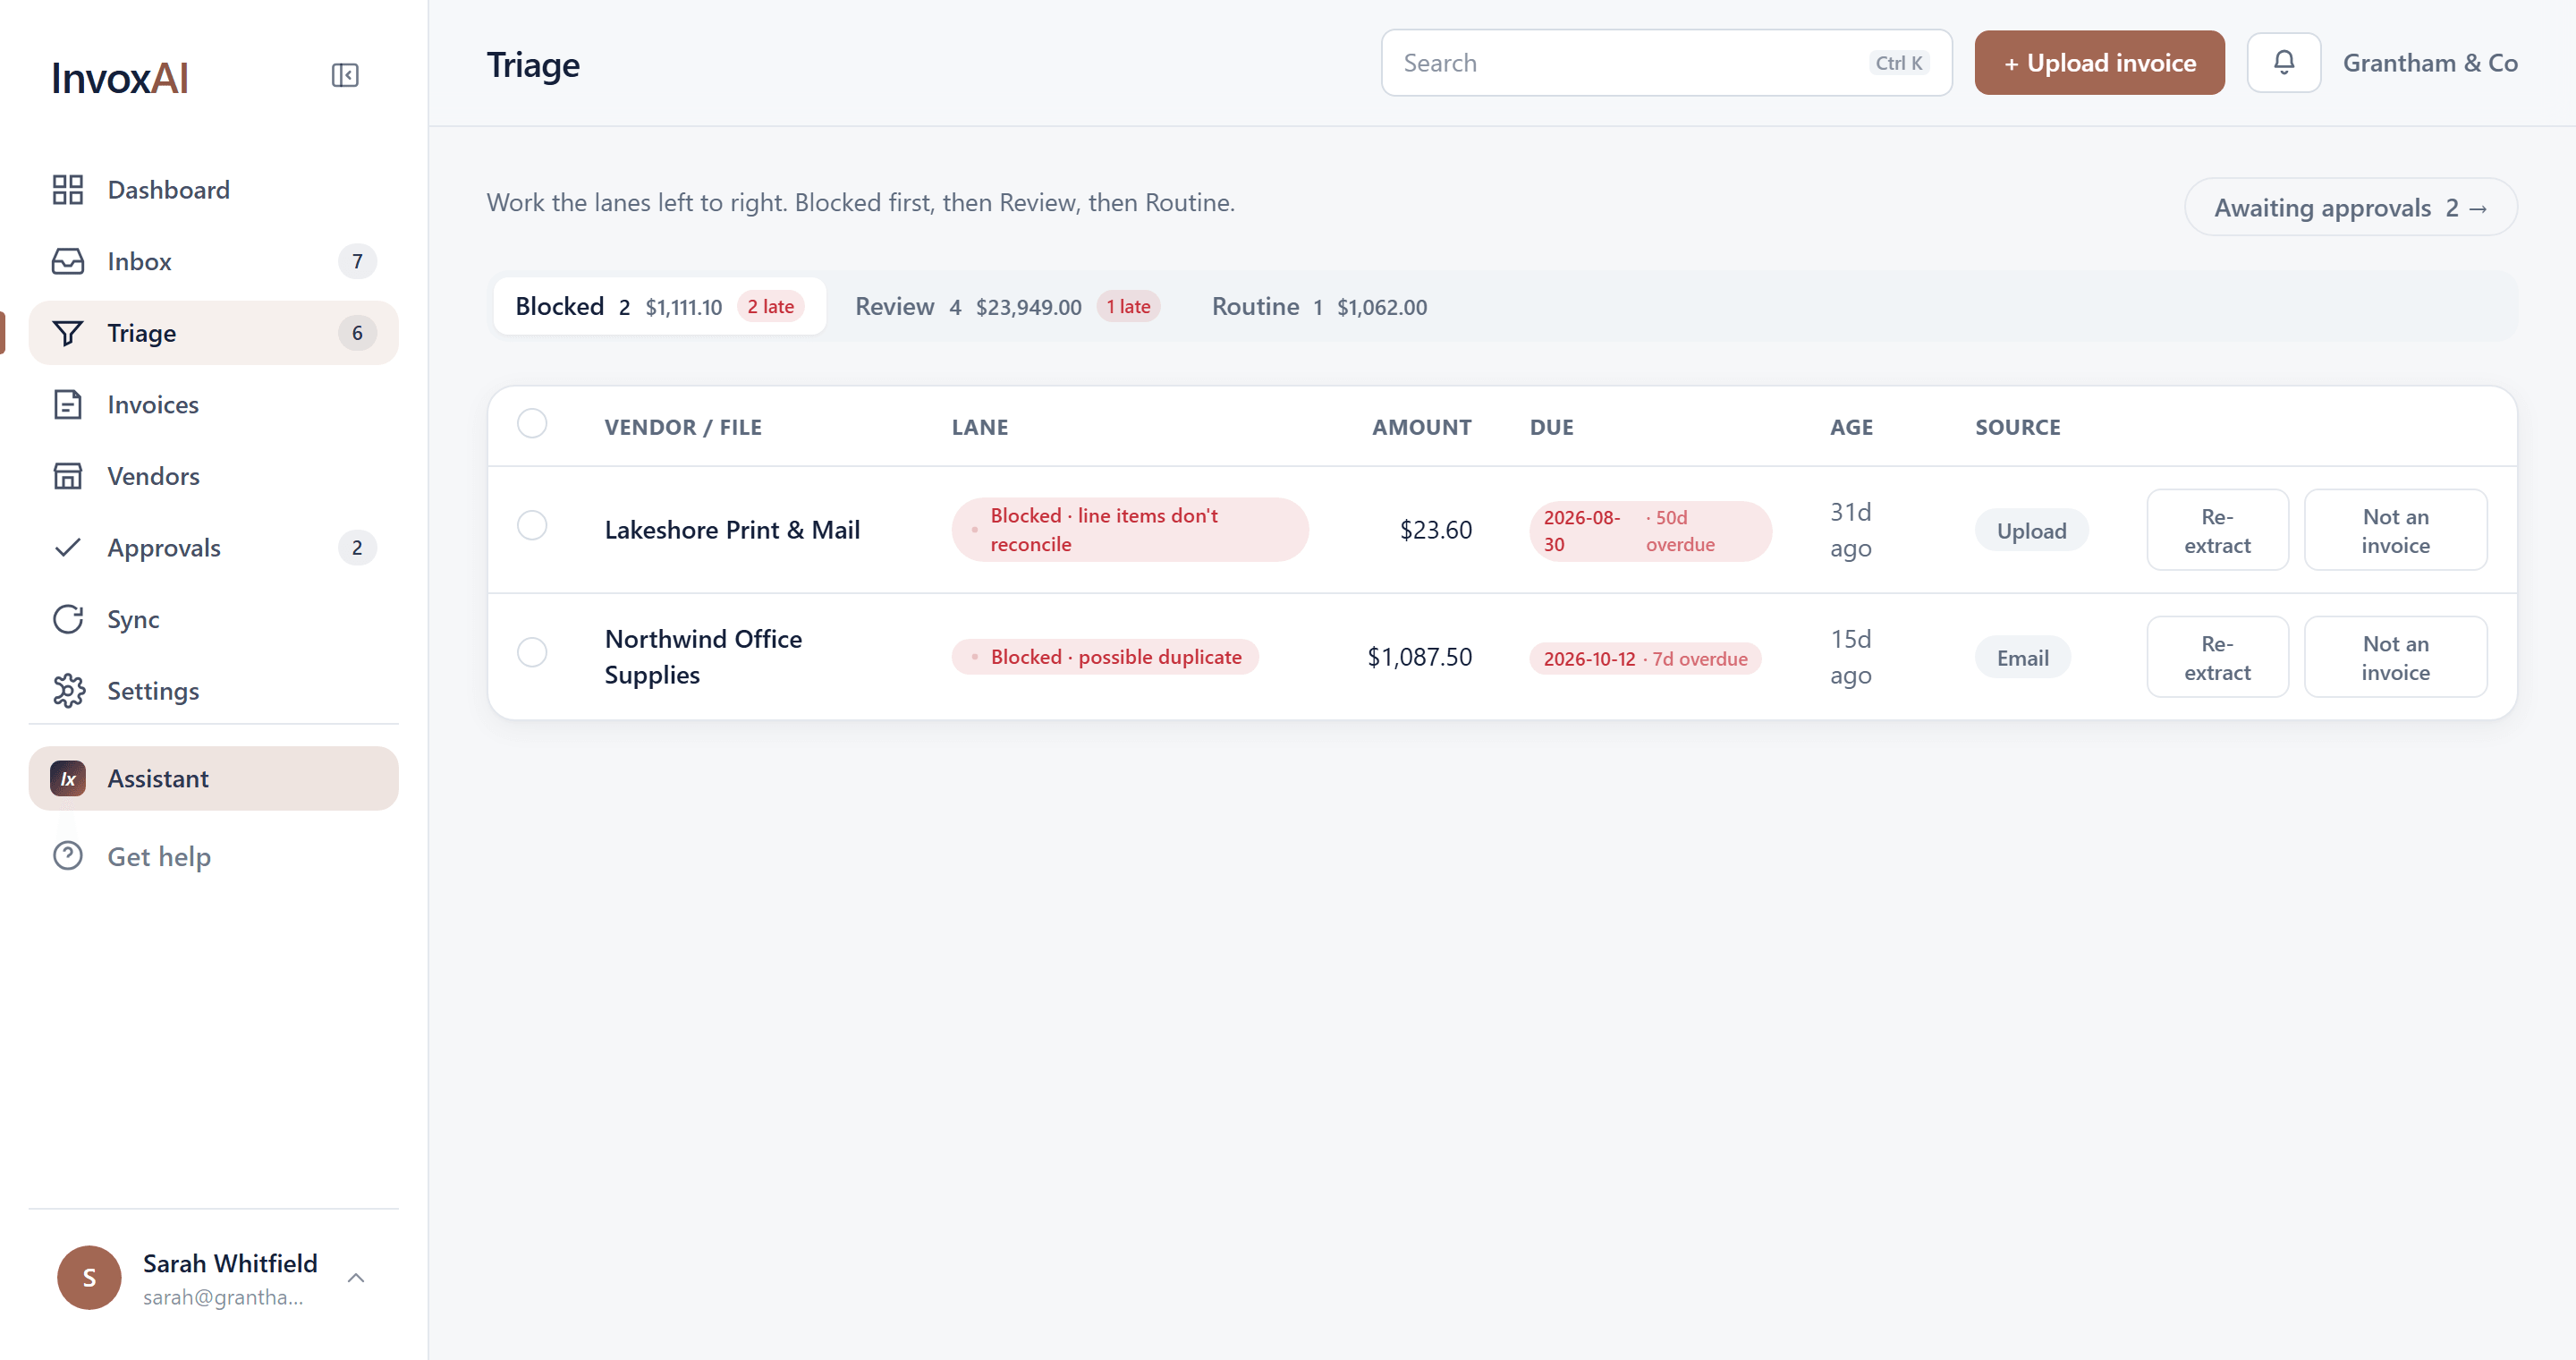This screenshot has height=1360, width=2576.
Task: Click the Approvals count badge 2
Action: click(x=357, y=548)
